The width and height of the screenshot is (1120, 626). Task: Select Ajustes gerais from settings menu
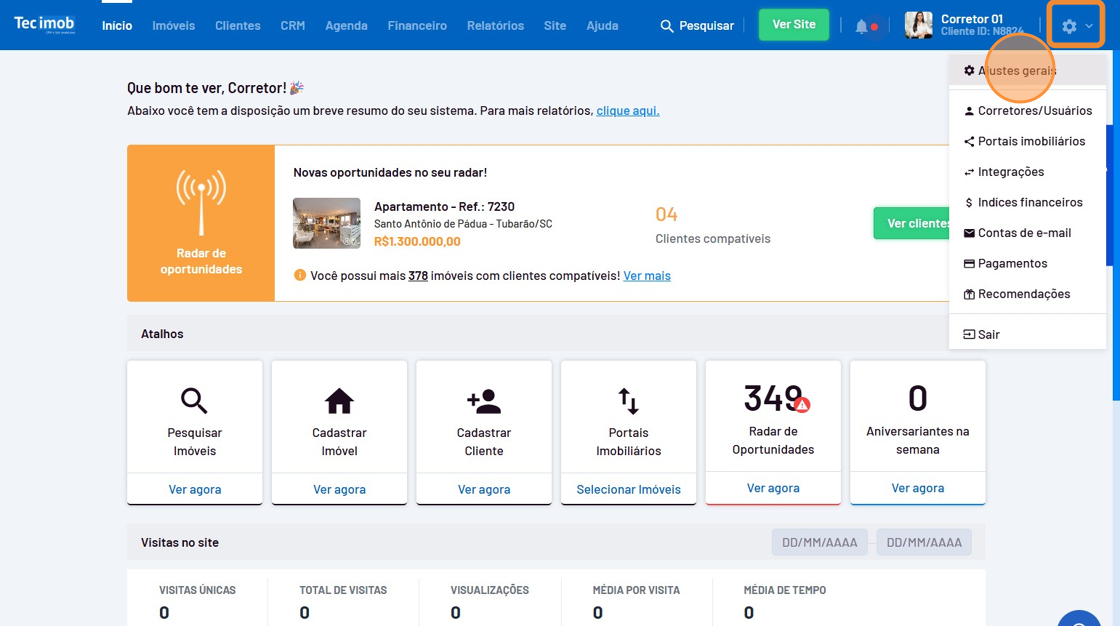(x=1016, y=71)
